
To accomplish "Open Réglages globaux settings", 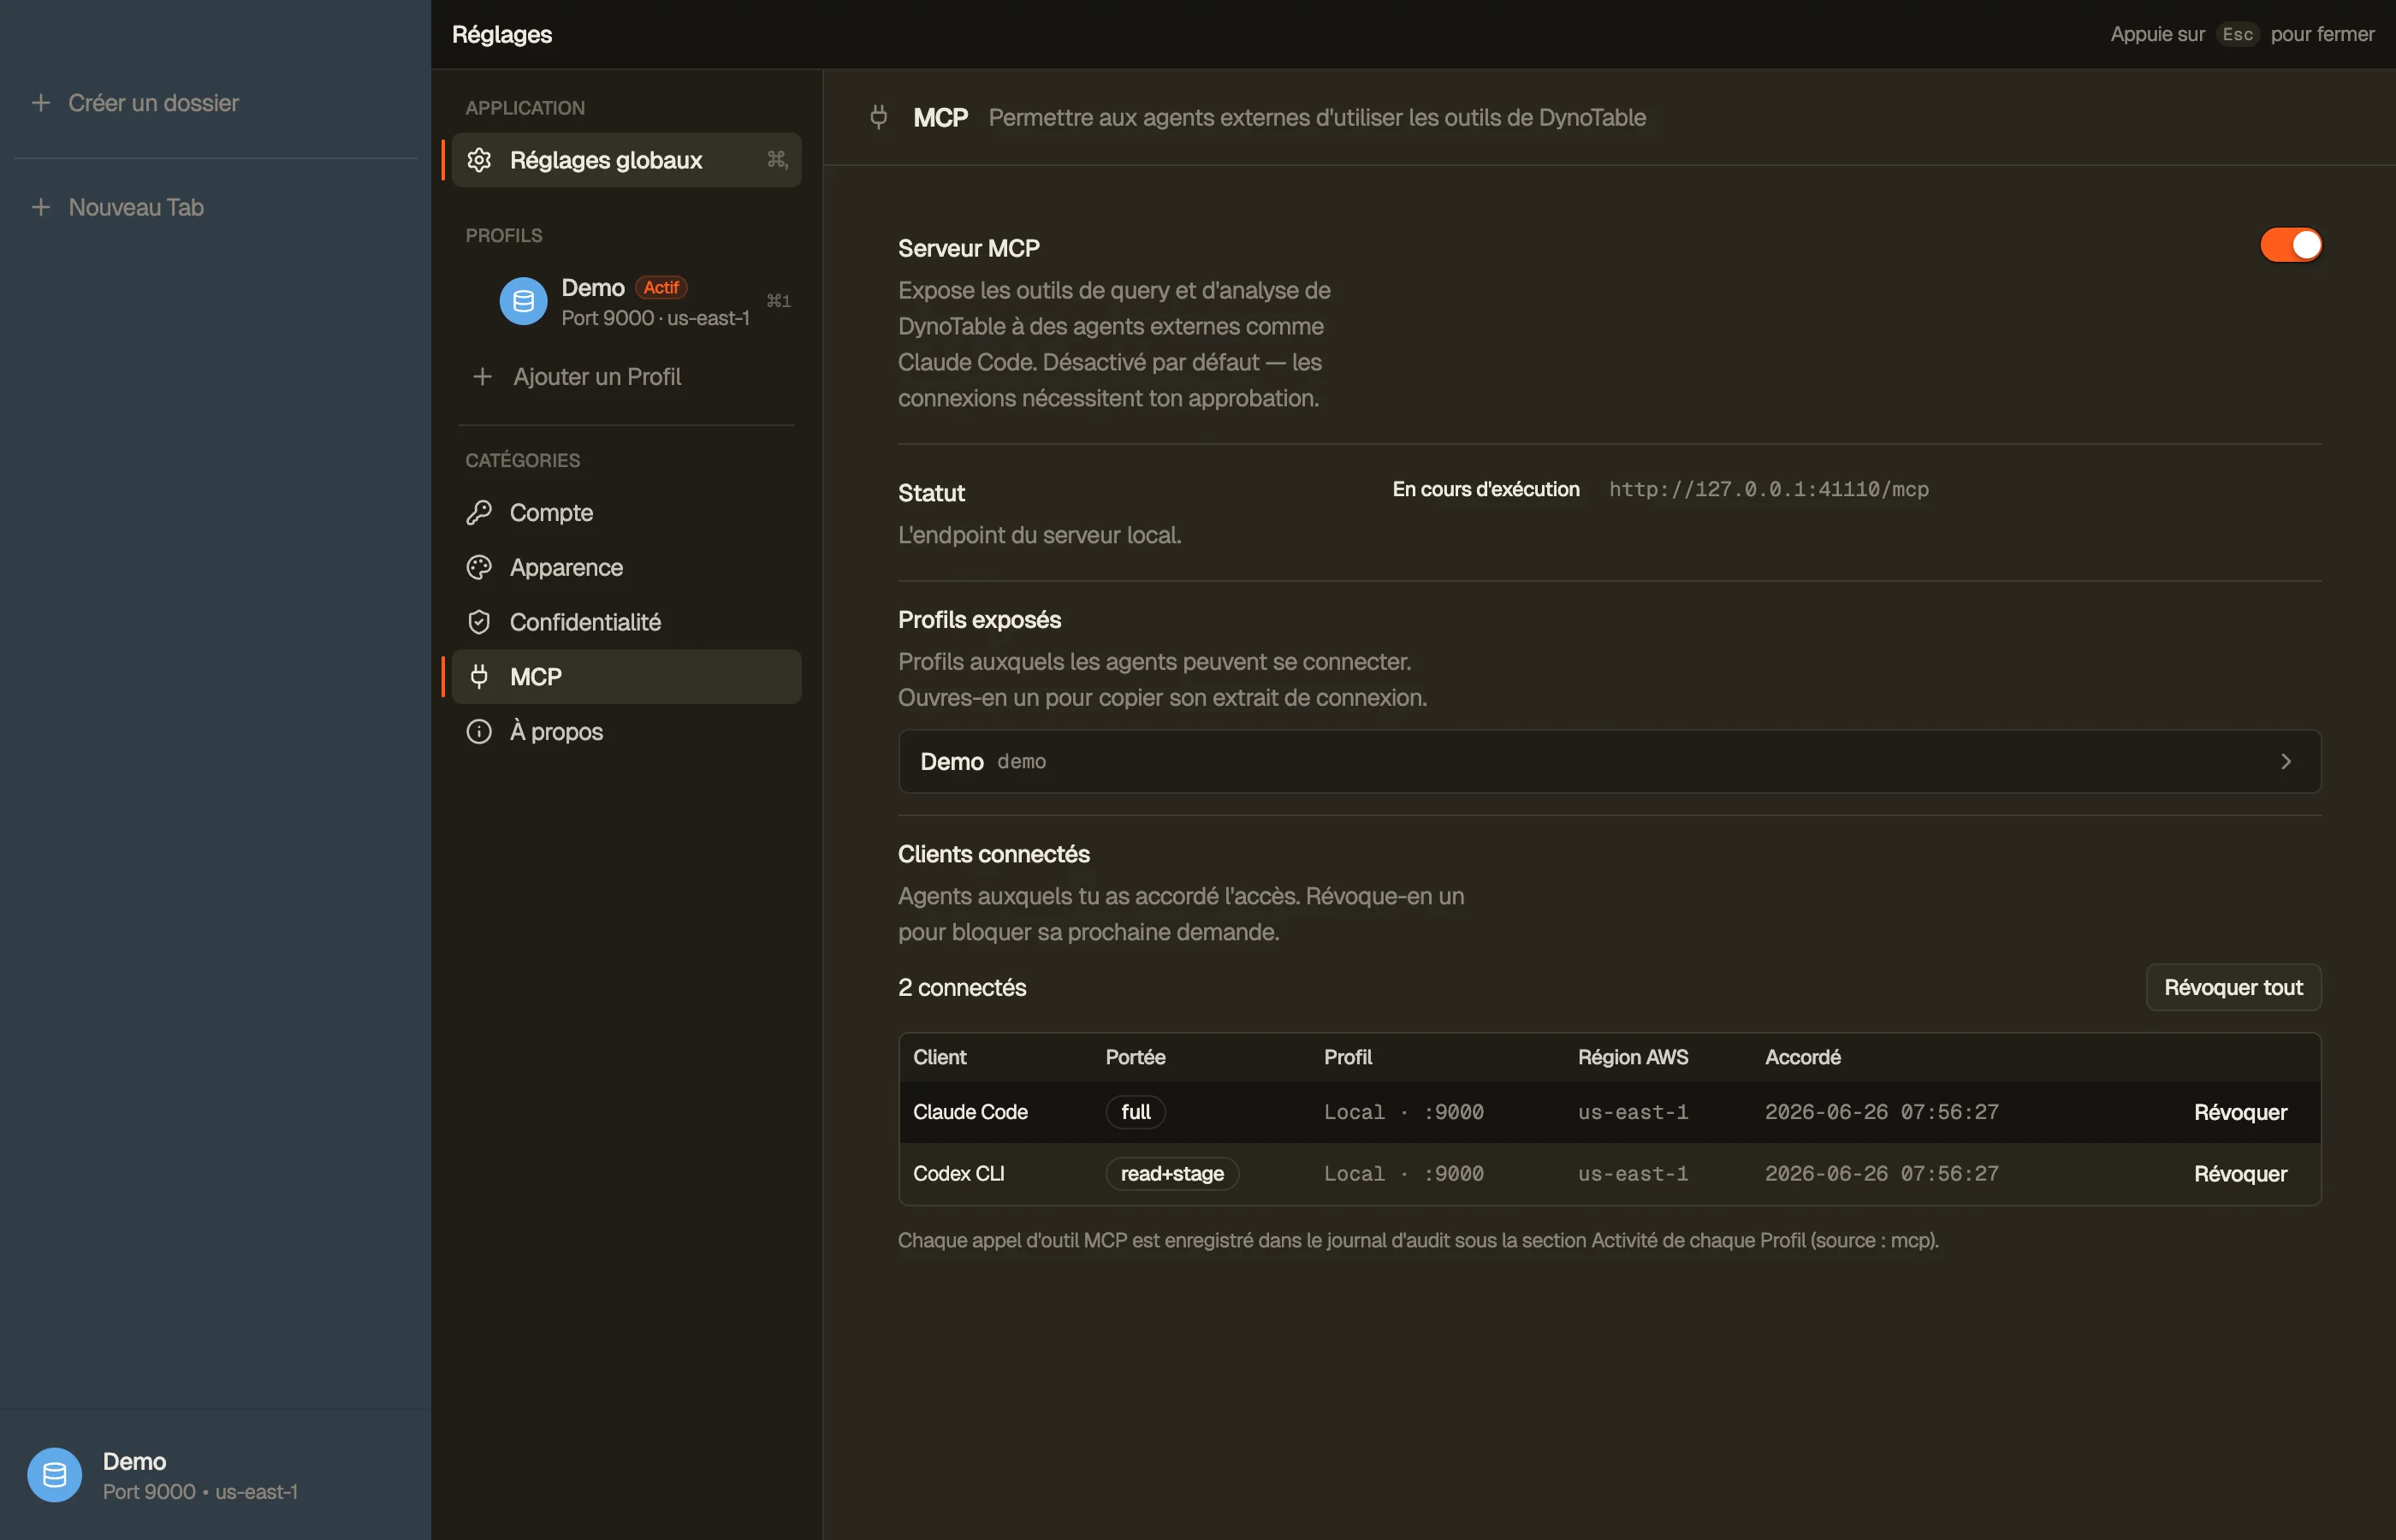I will pos(626,160).
